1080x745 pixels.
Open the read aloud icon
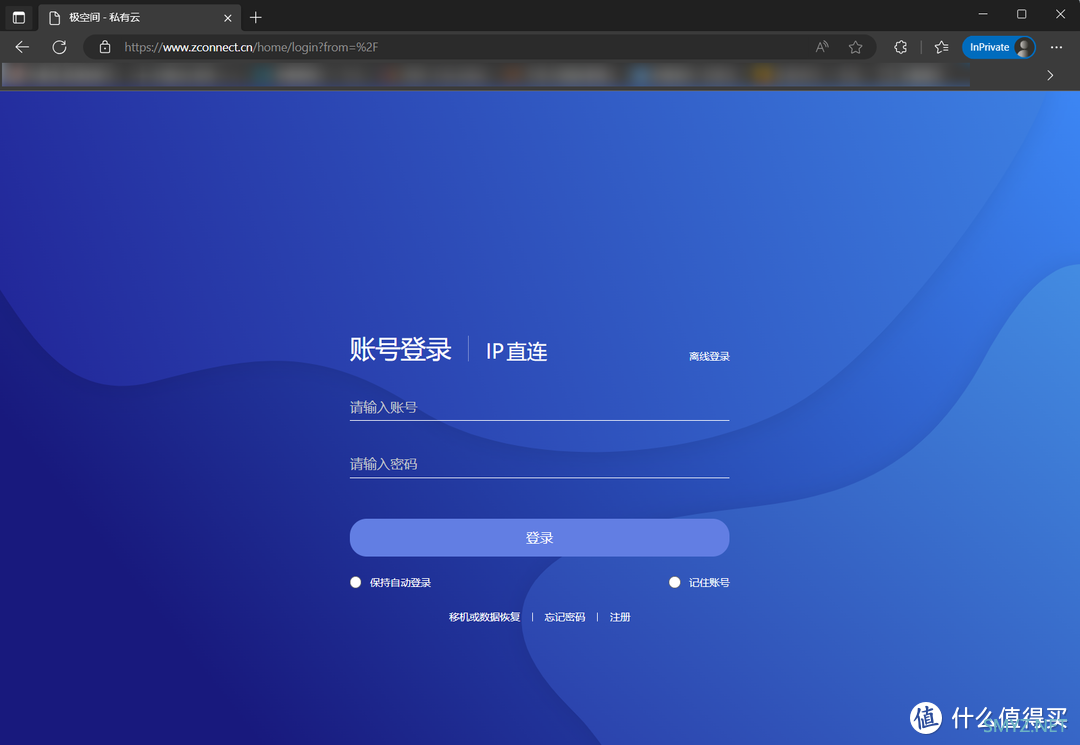[822, 47]
